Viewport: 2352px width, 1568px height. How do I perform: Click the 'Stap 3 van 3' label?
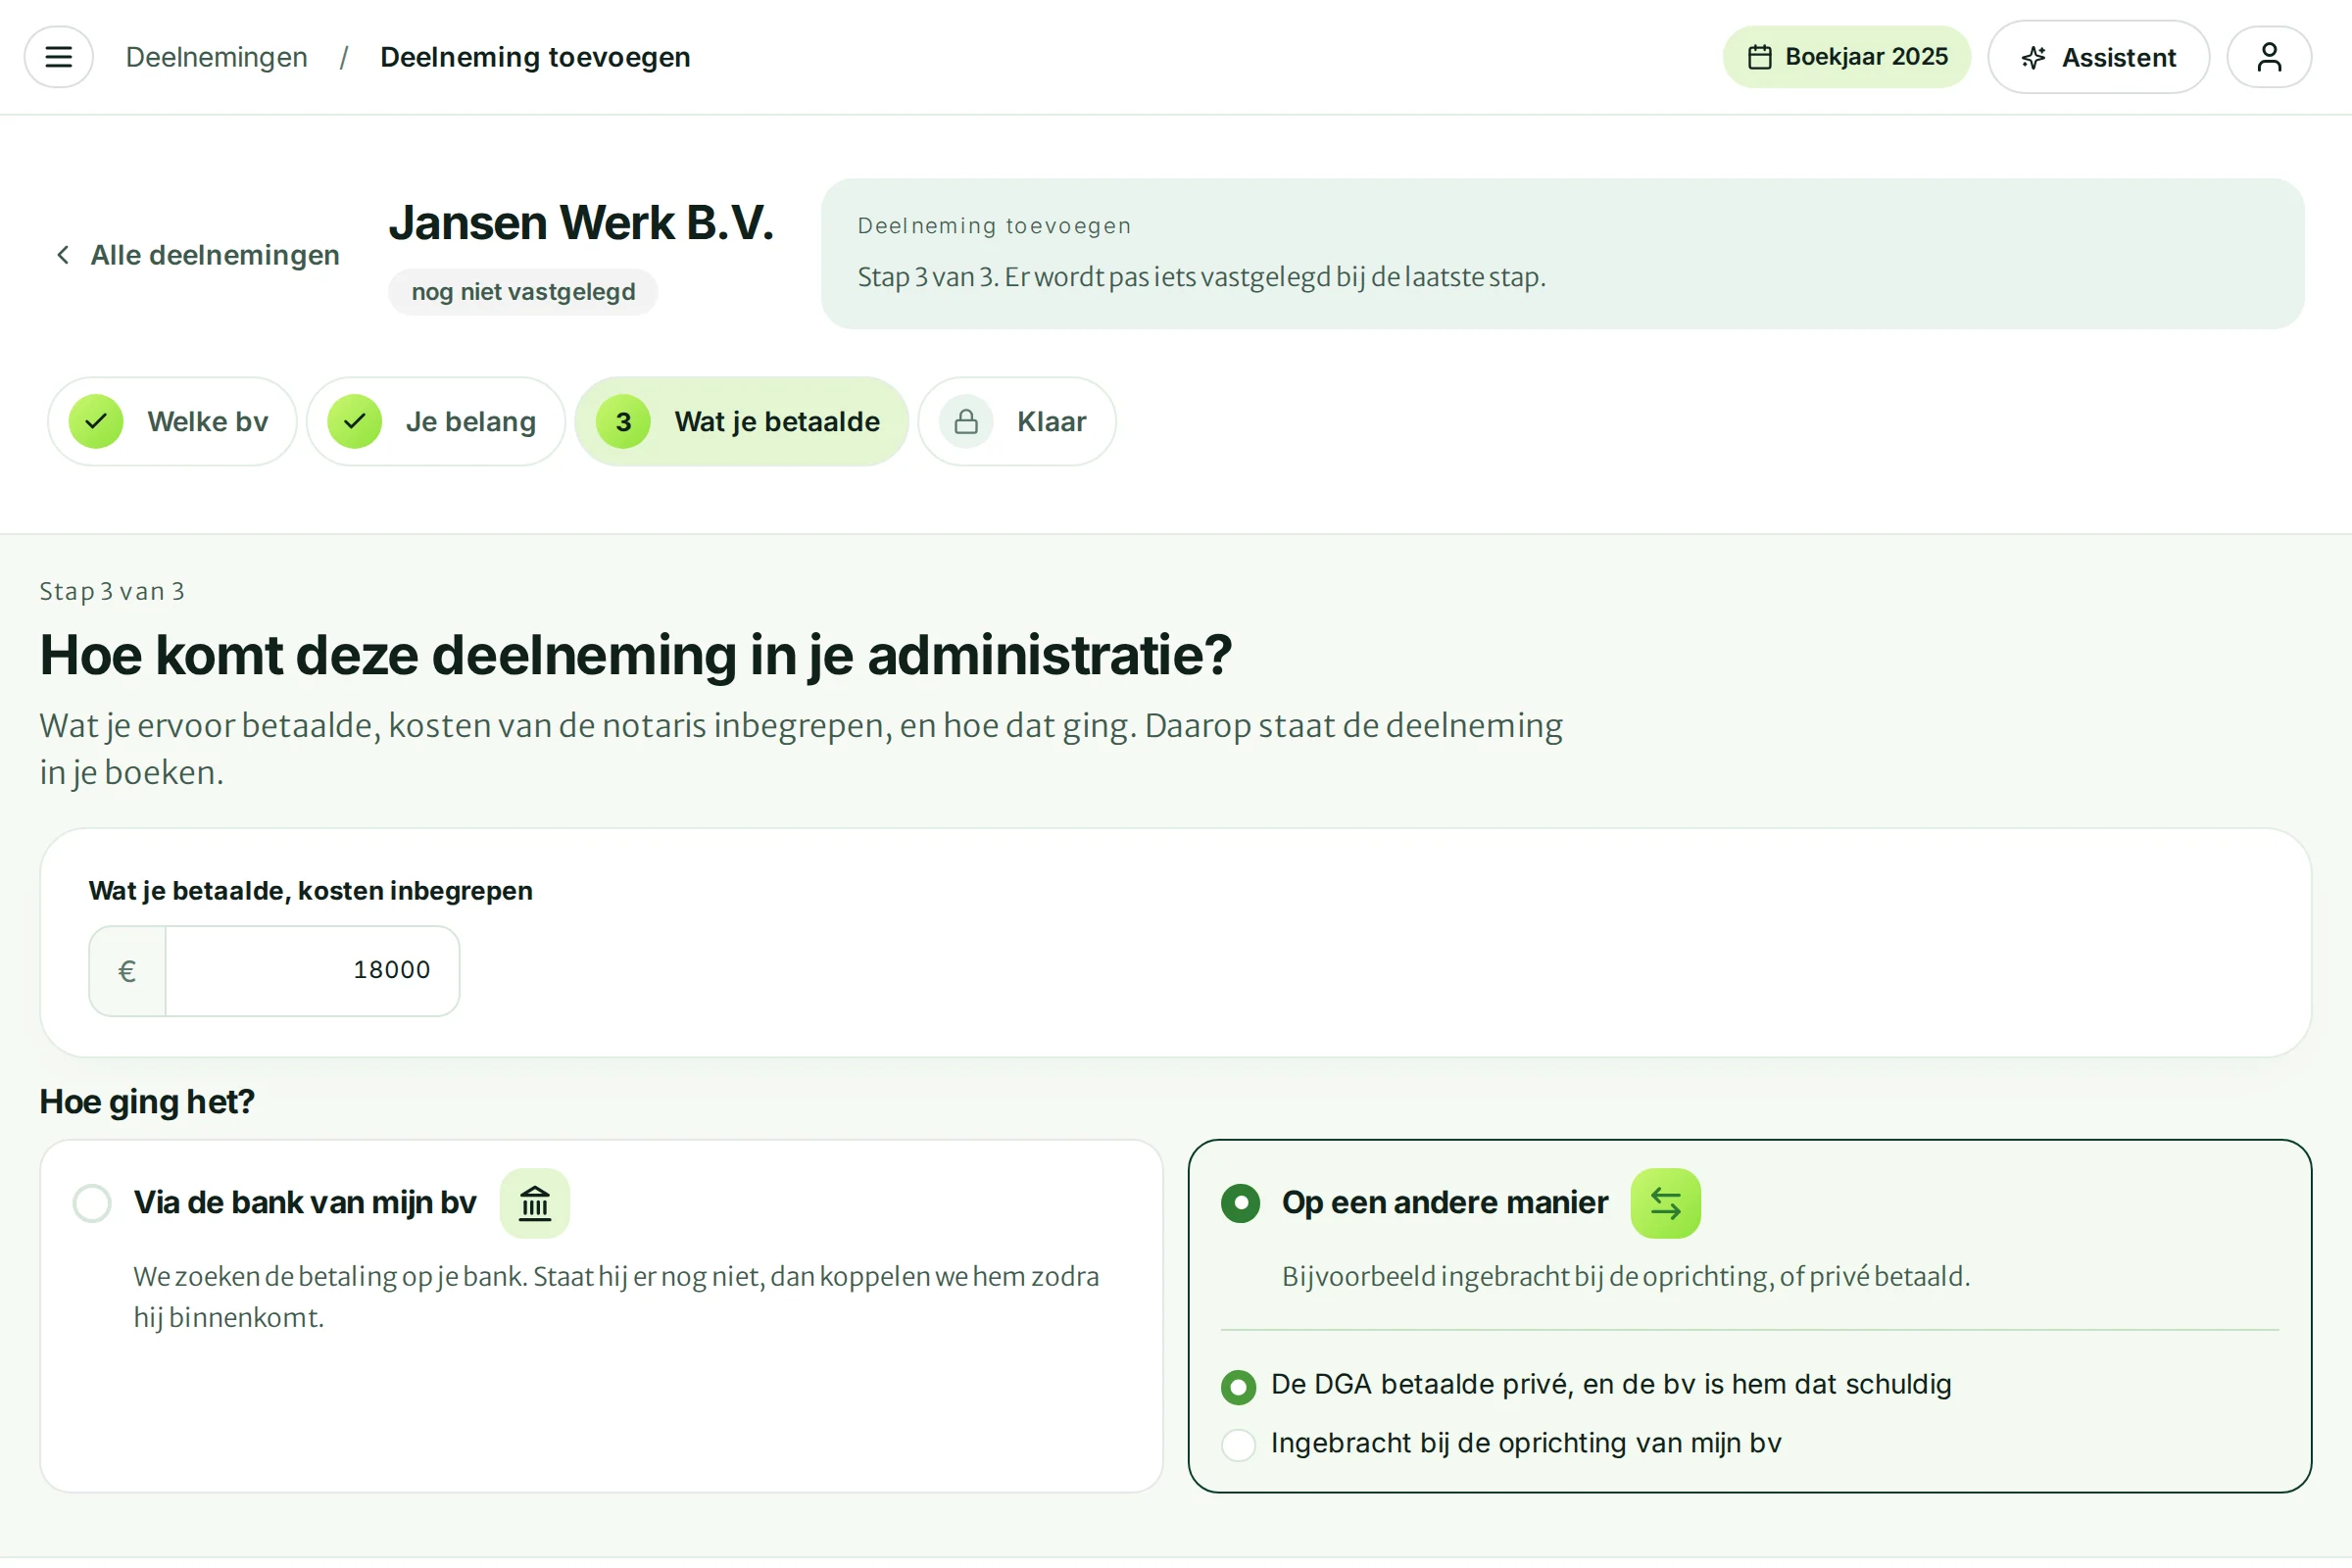[112, 591]
